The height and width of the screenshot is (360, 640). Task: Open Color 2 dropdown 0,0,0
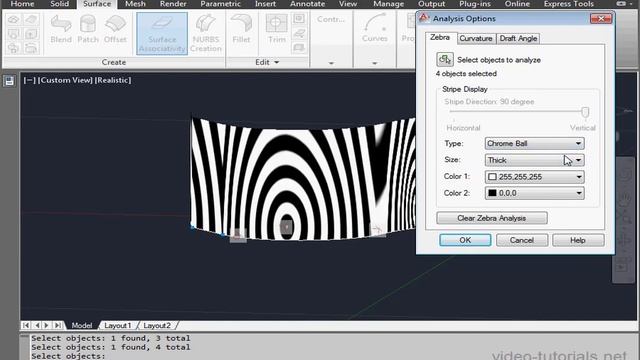click(x=534, y=193)
